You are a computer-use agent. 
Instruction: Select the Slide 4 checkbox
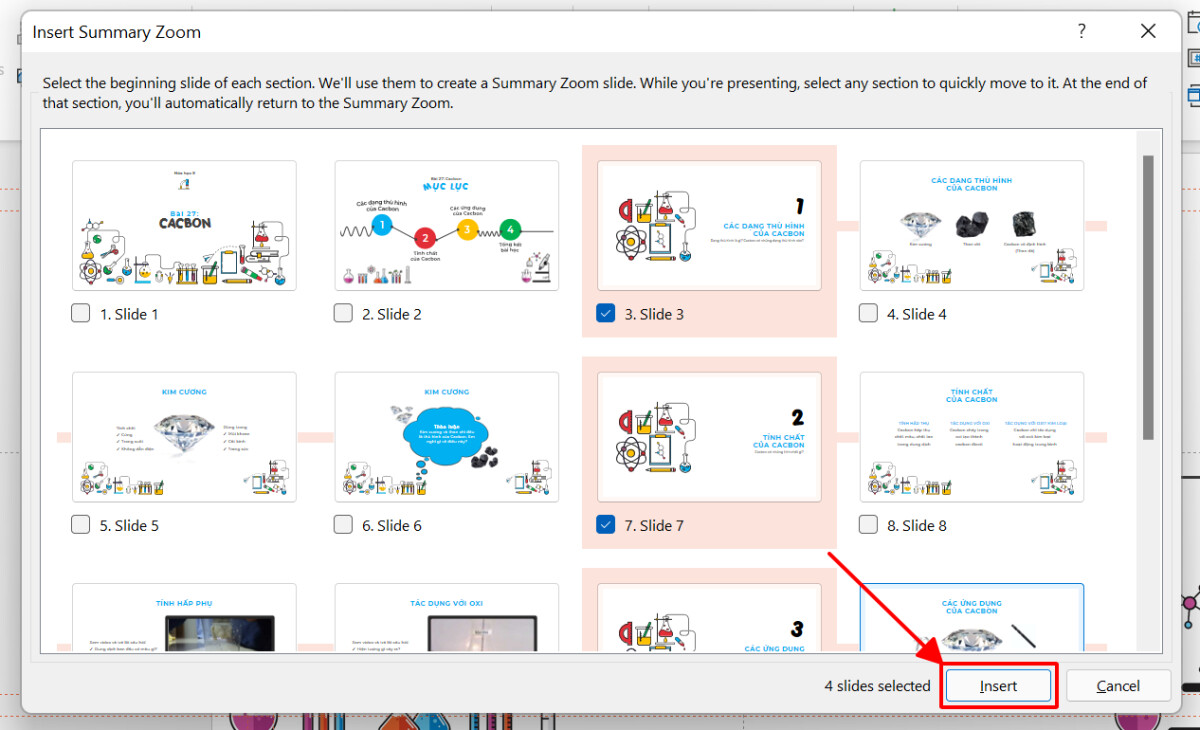(867, 313)
